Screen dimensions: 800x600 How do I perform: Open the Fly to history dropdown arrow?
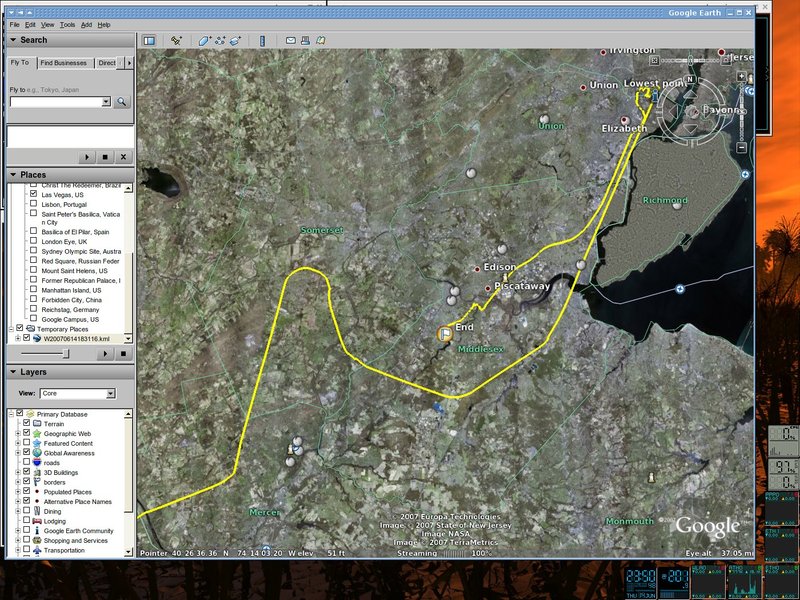pyautogui.click(x=106, y=102)
